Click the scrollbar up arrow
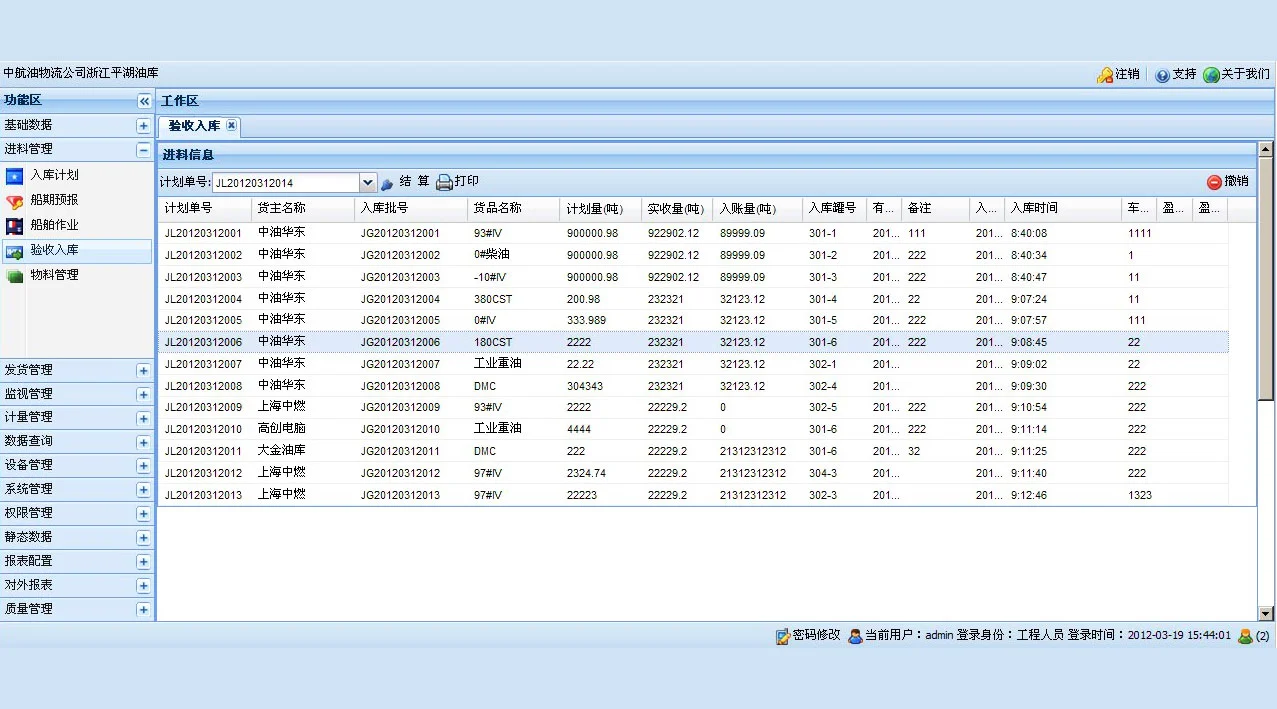 tap(1266, 149)
